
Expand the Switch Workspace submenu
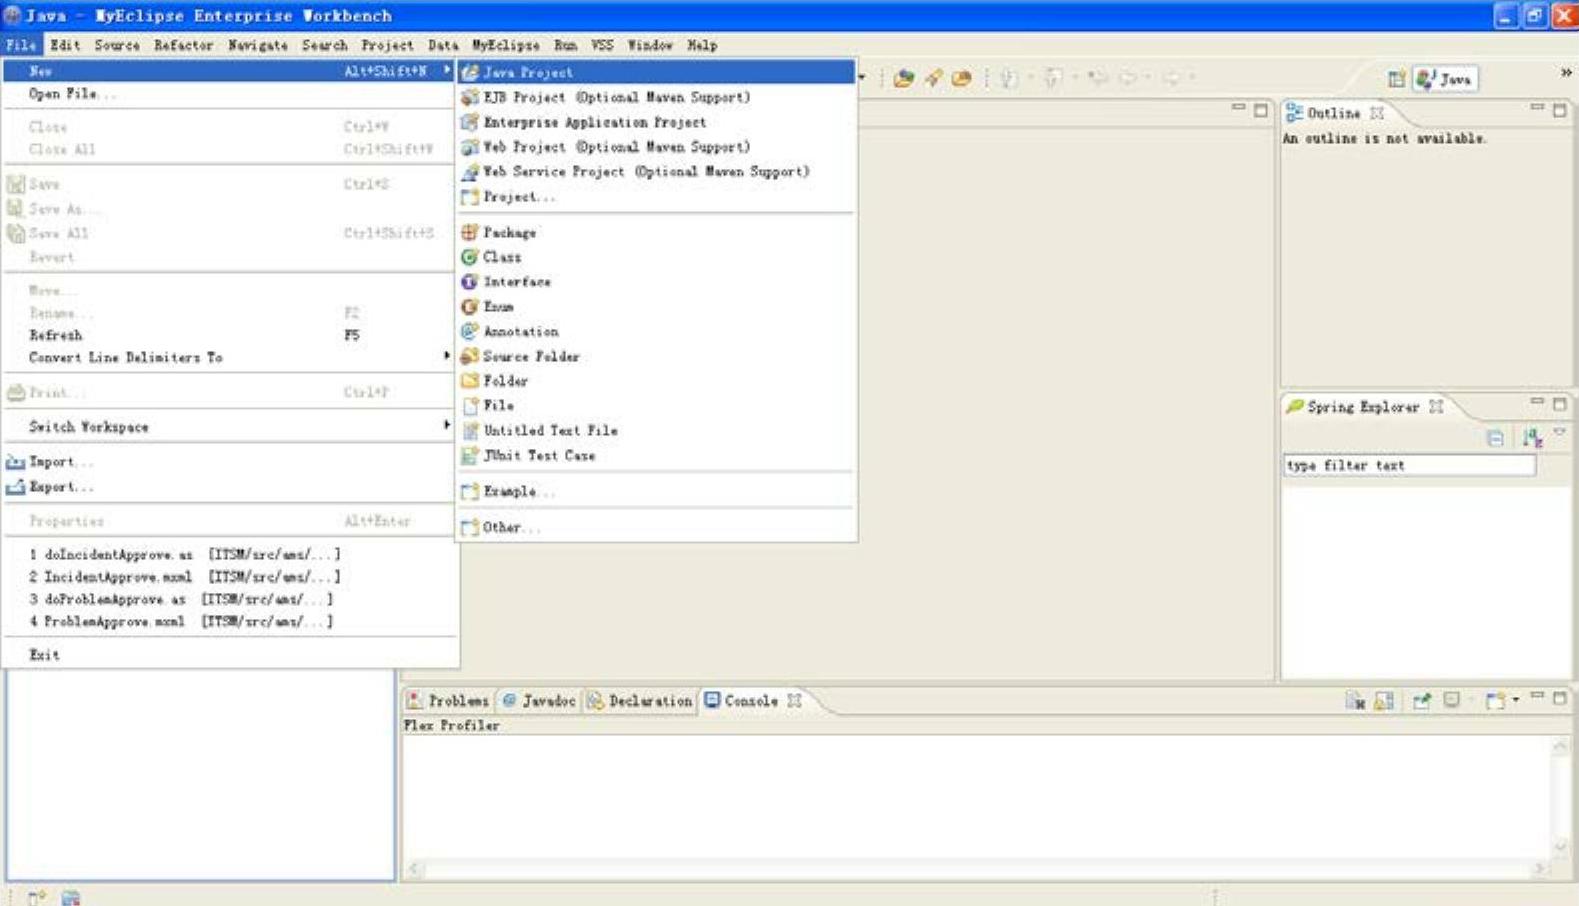pyautogui.click(x=230, y=427)
